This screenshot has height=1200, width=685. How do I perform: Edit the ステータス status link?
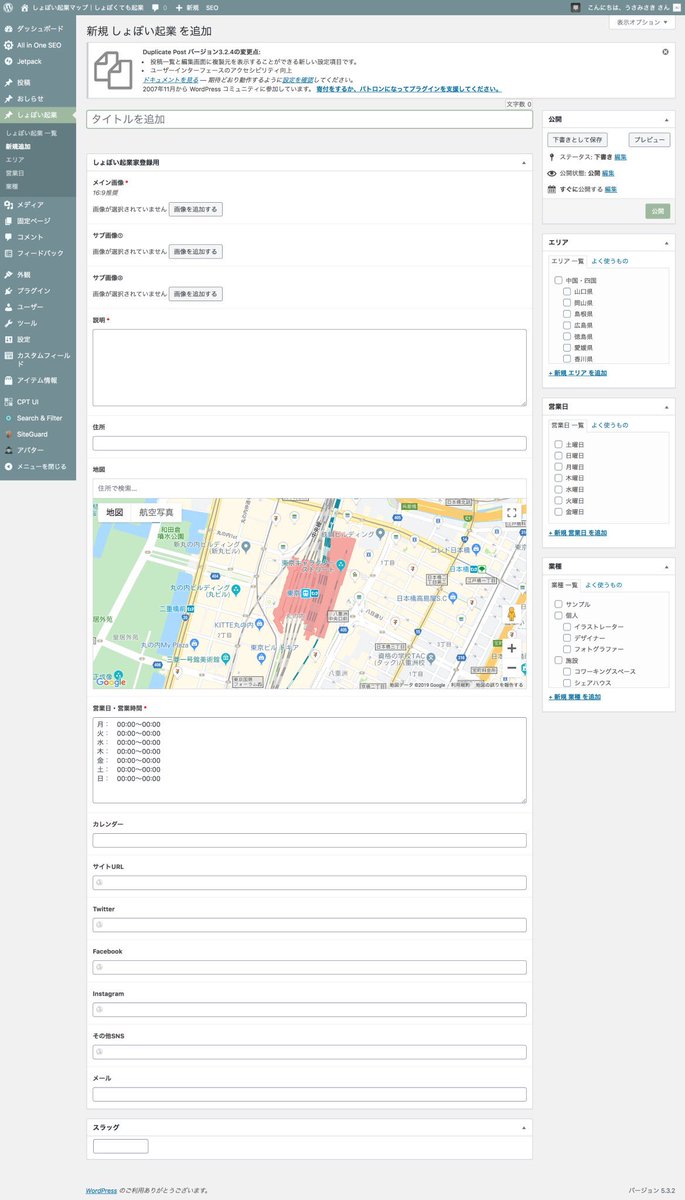pyautogui.click(x=621, y=157)
